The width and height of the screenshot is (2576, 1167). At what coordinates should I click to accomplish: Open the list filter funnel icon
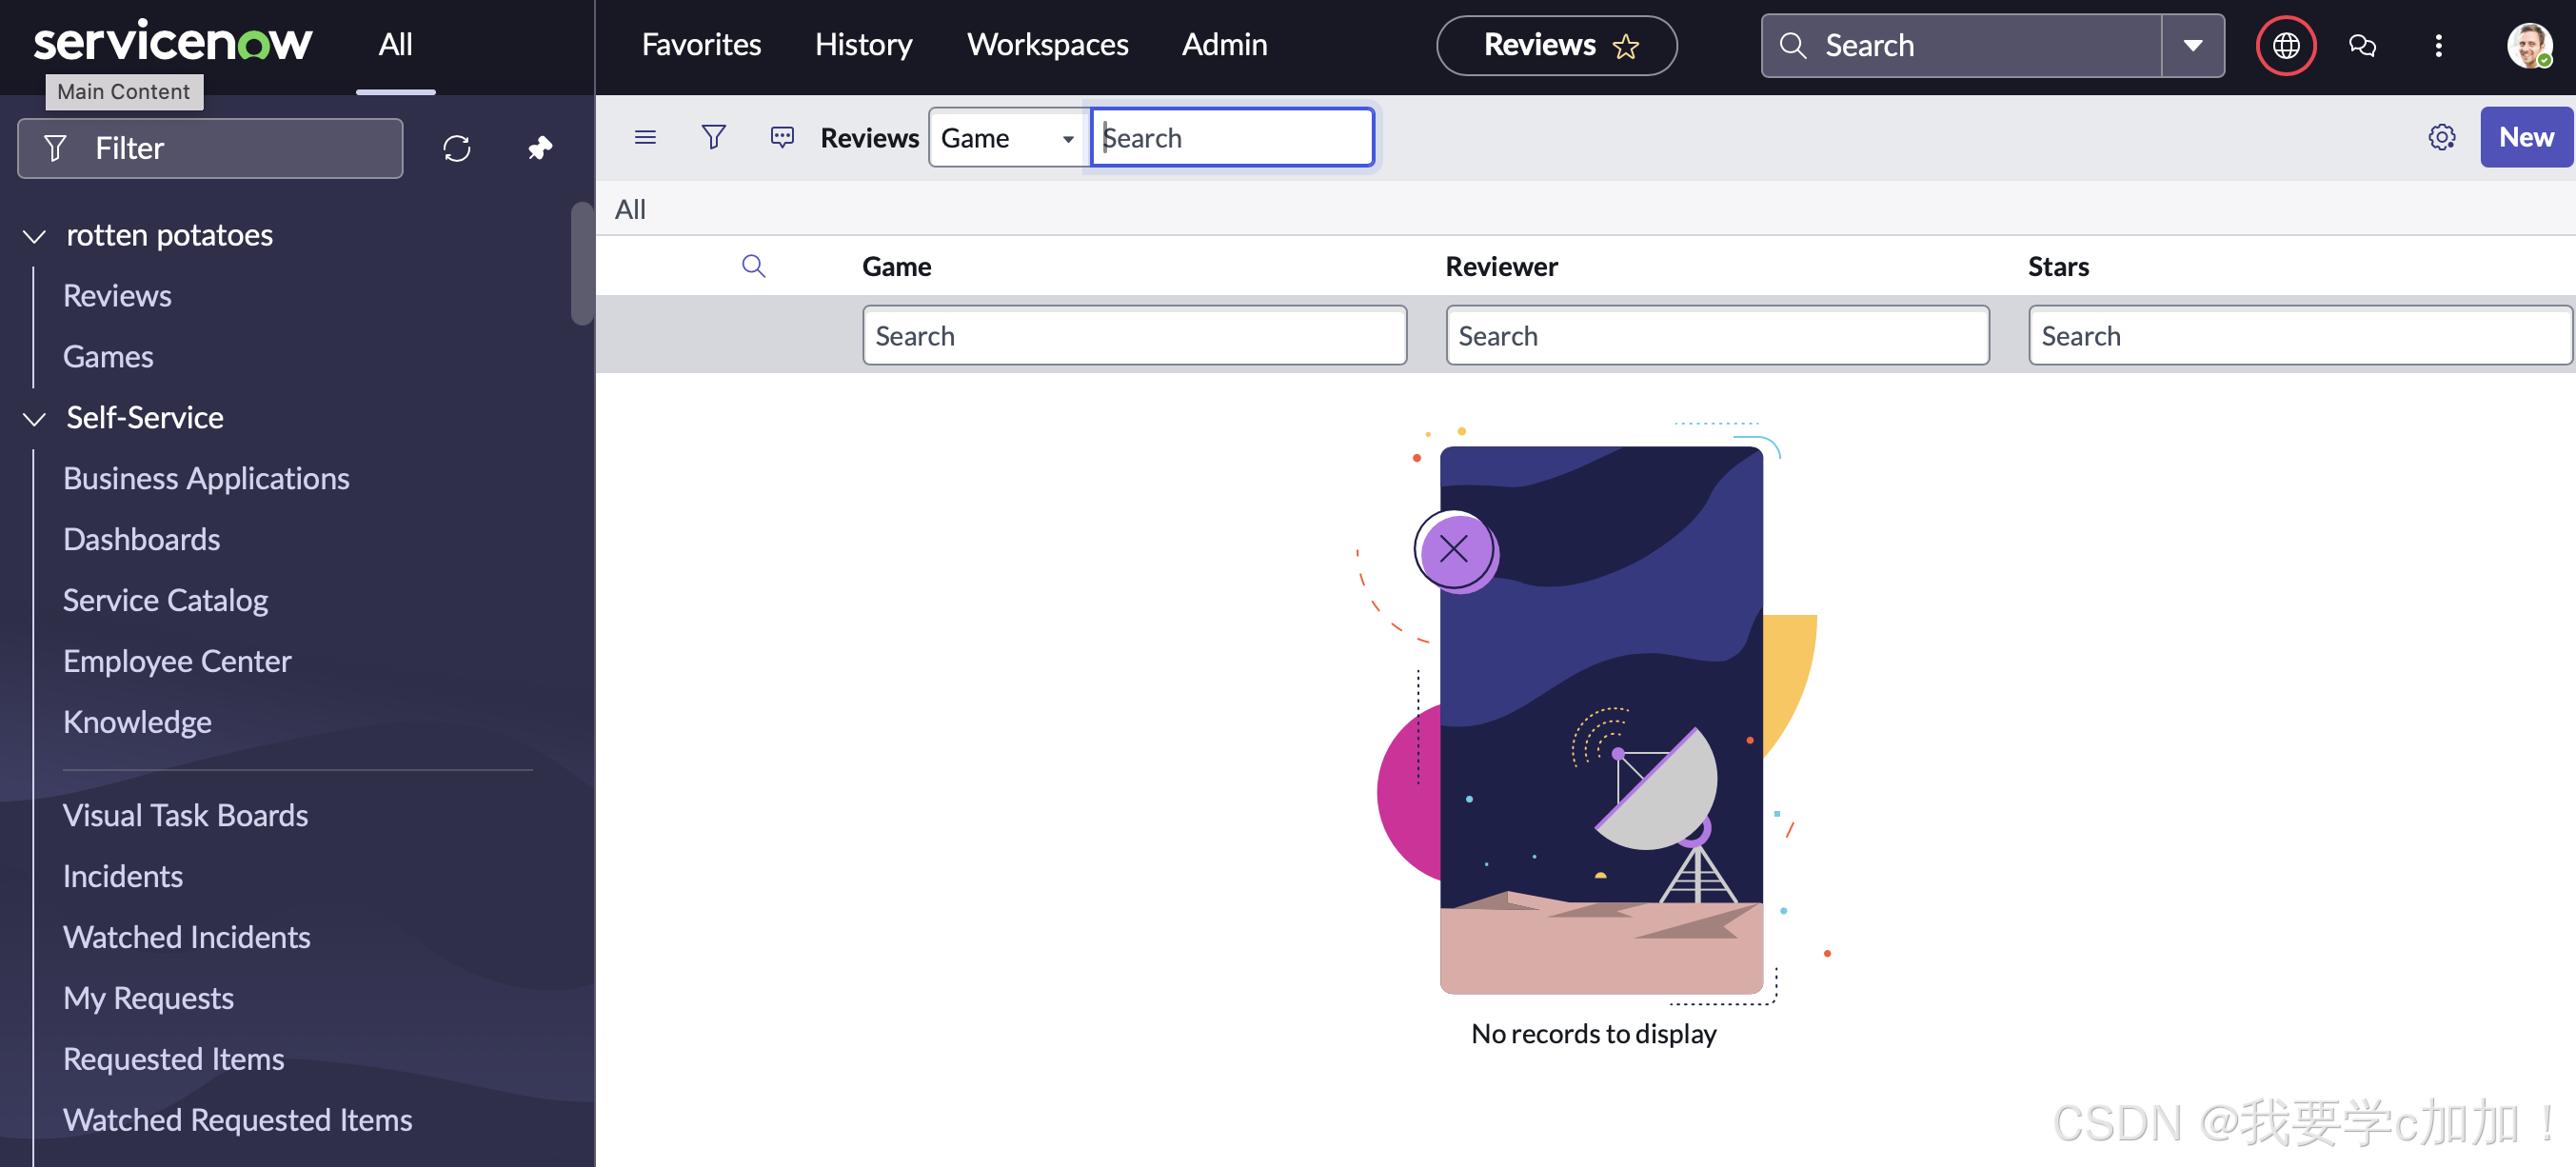tap(713, 137)
